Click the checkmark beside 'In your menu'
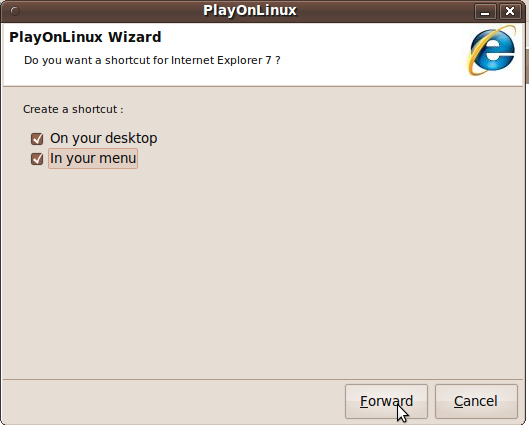The width and height of the screenshot is (529, 425). coord(37,159)
